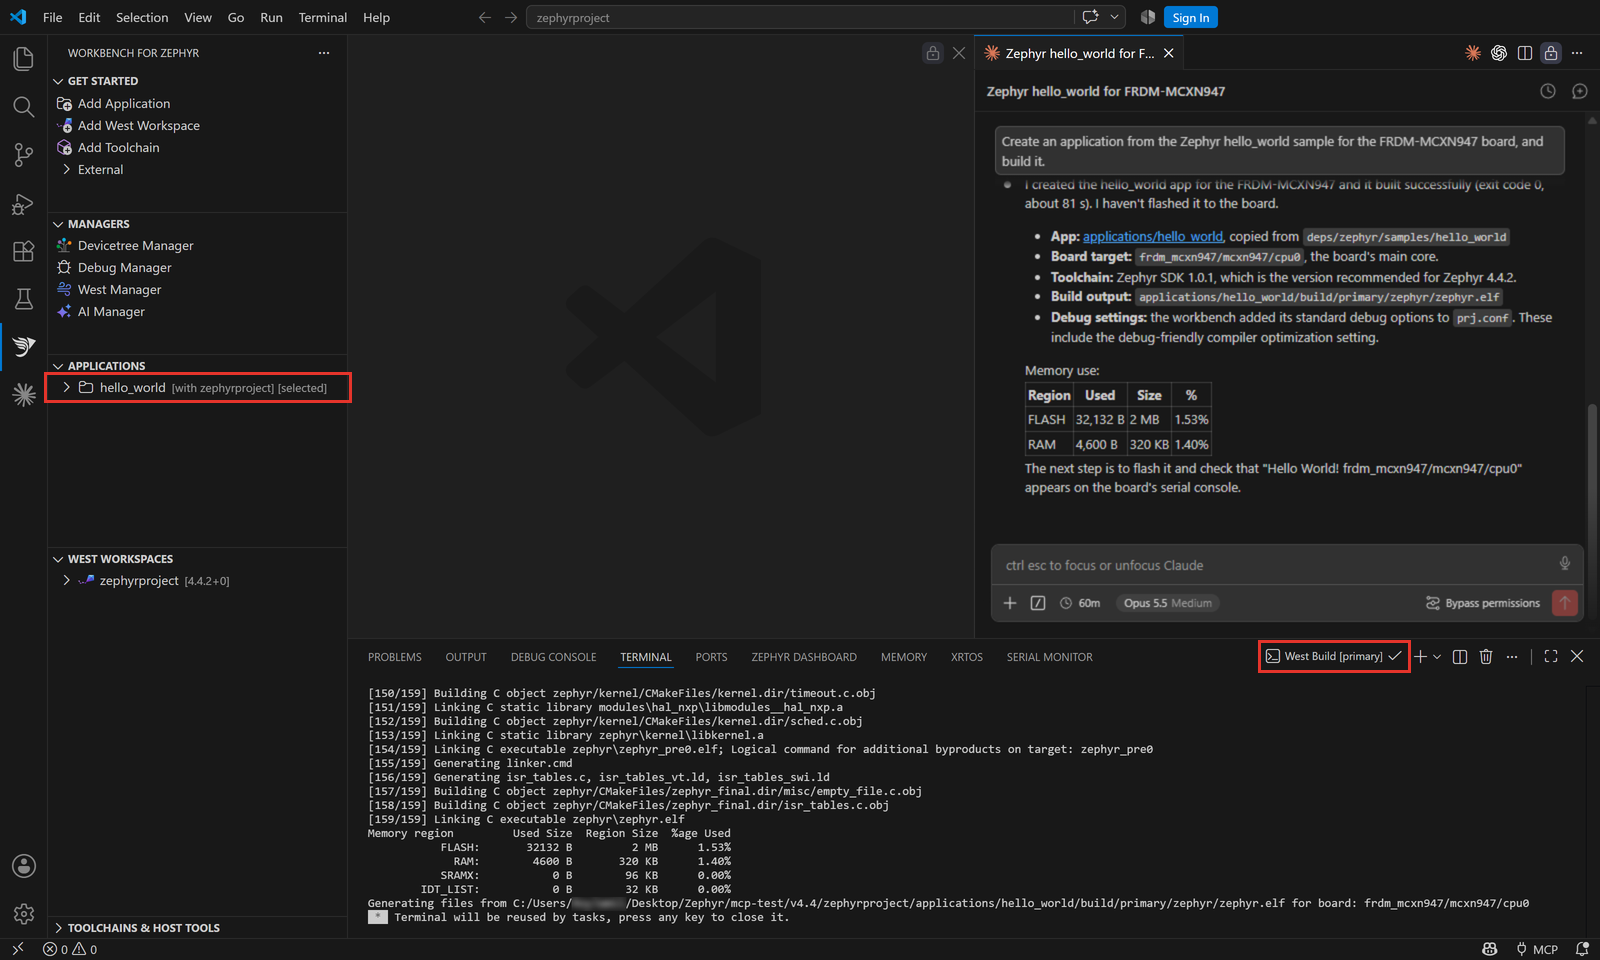1600x960 pixels.
Task: Toggle the slash command box icon
Action: coord(1038,603)
